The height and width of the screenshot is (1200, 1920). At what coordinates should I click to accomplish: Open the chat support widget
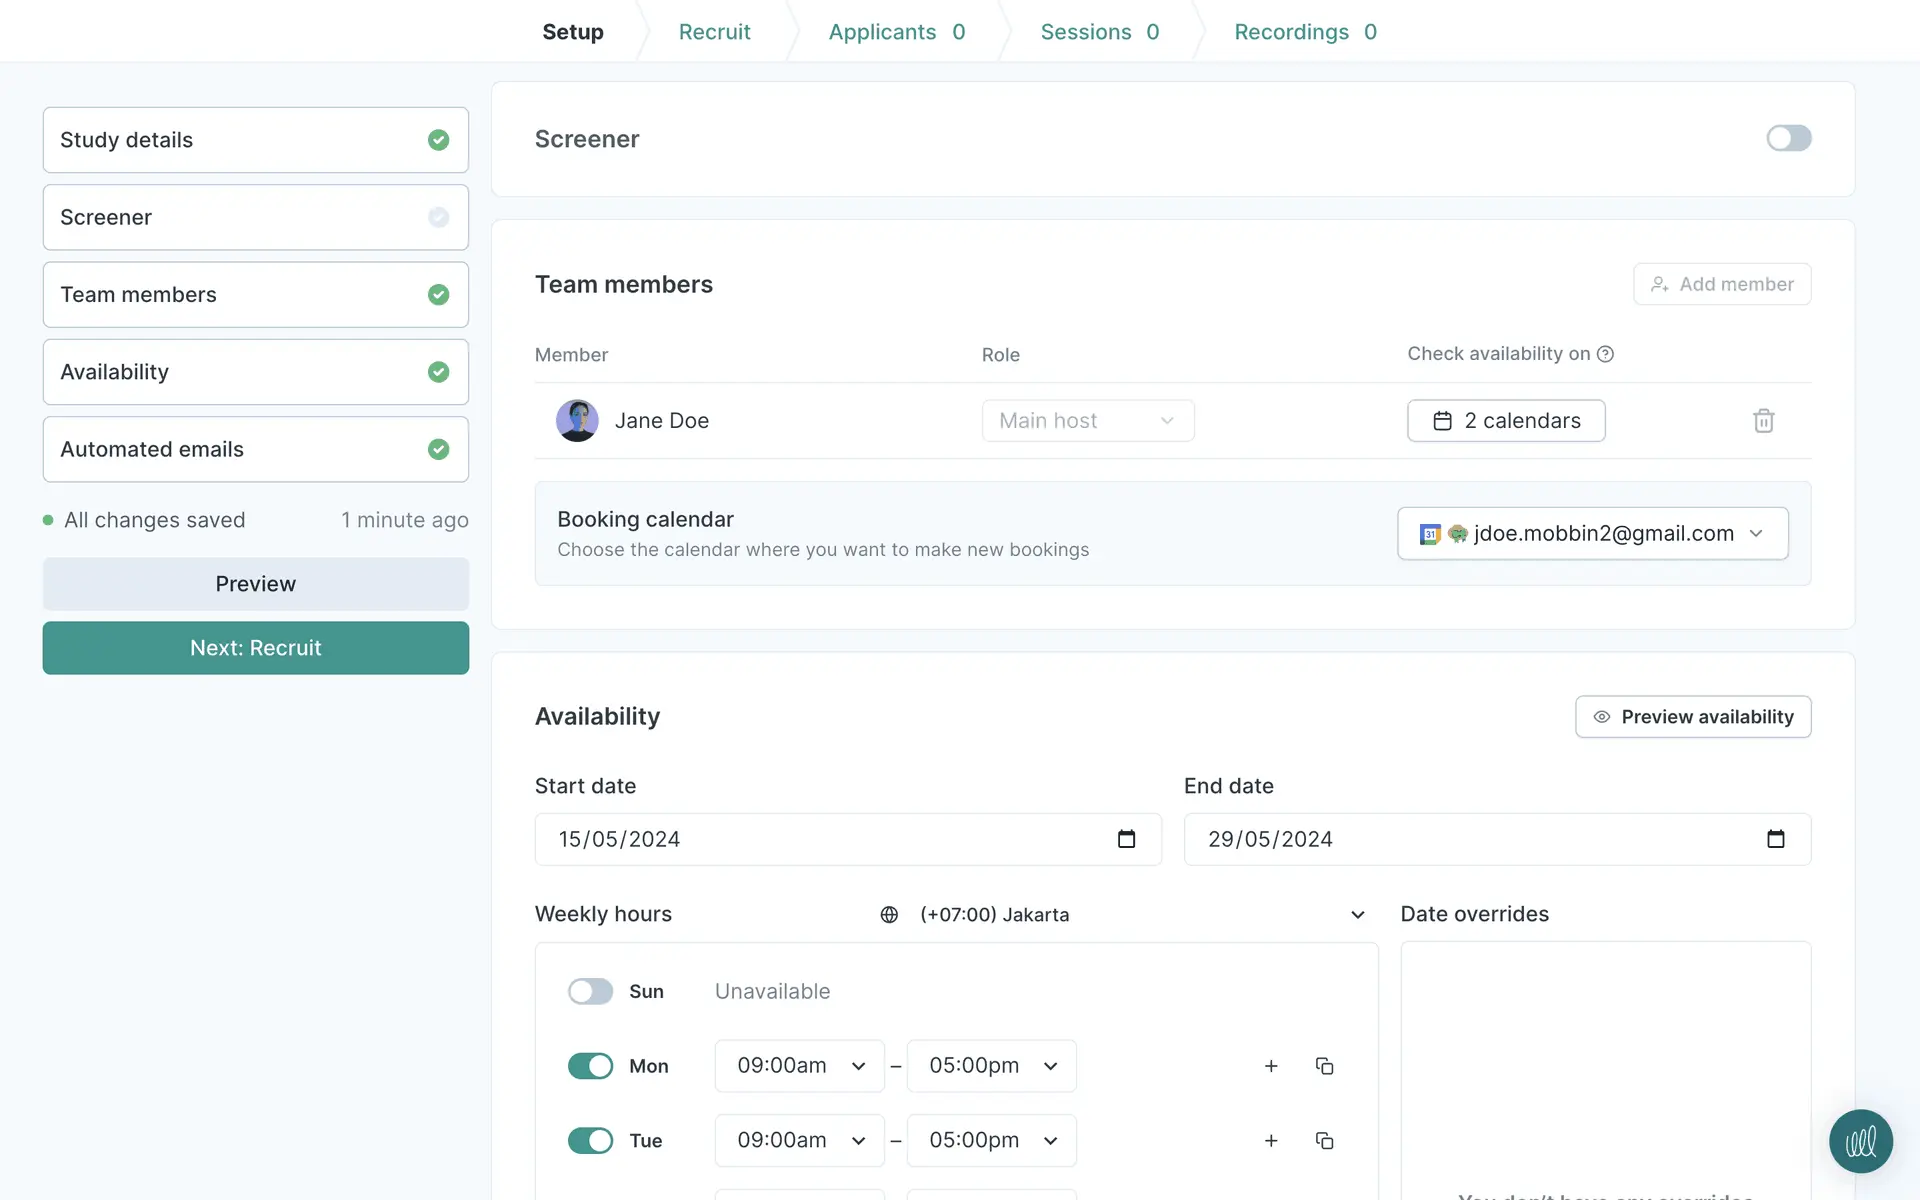pyautogui.click(x=1860, y=1141)
